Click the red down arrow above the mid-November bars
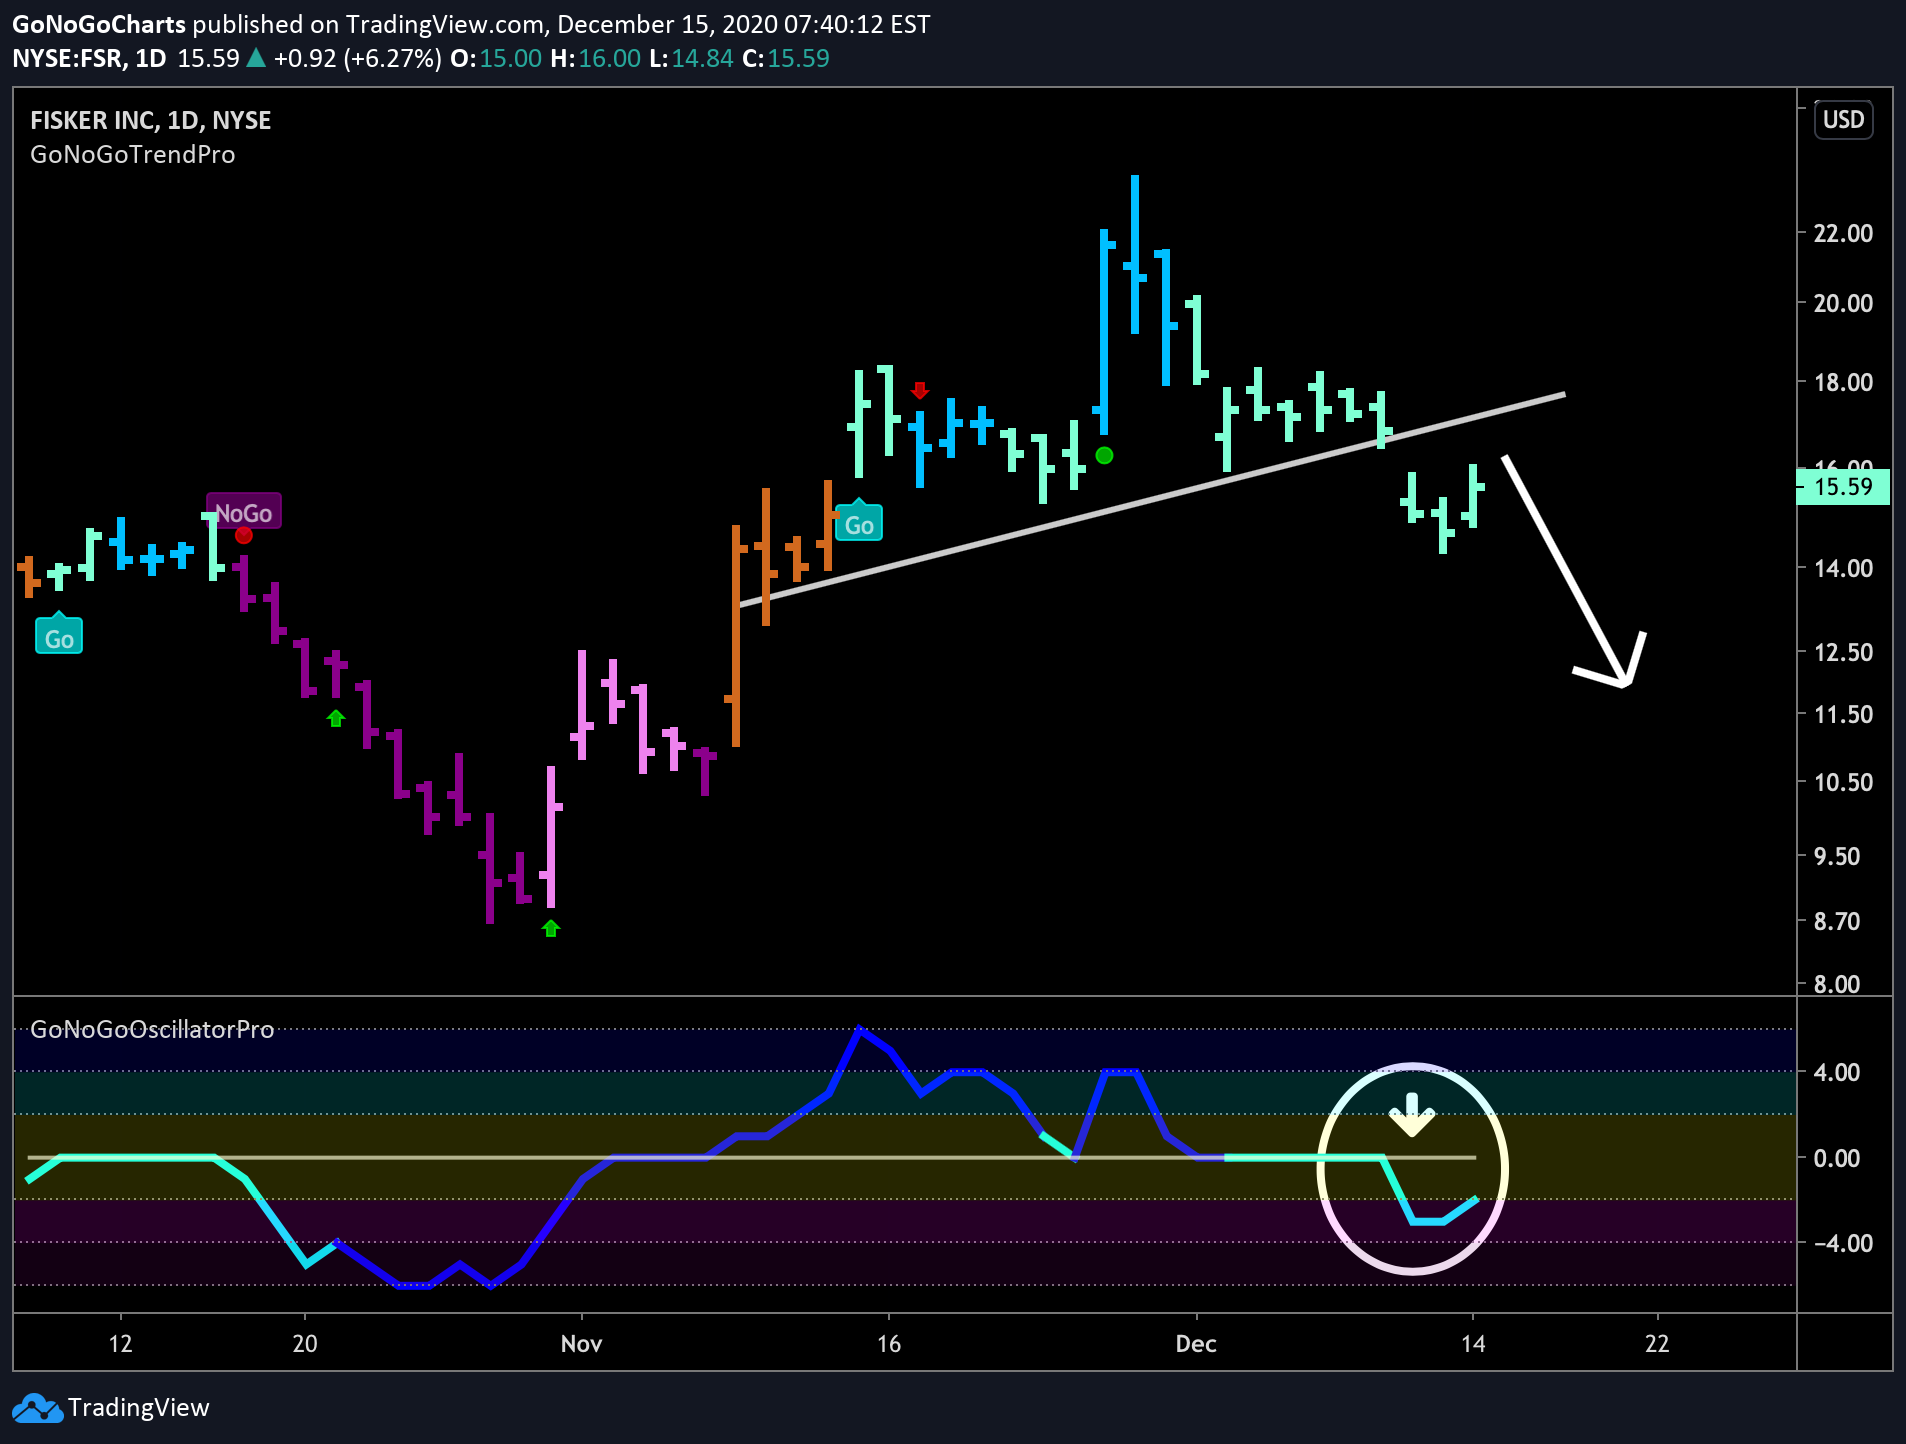Screen dimensions: 1906x1444 tap(920, 390)
